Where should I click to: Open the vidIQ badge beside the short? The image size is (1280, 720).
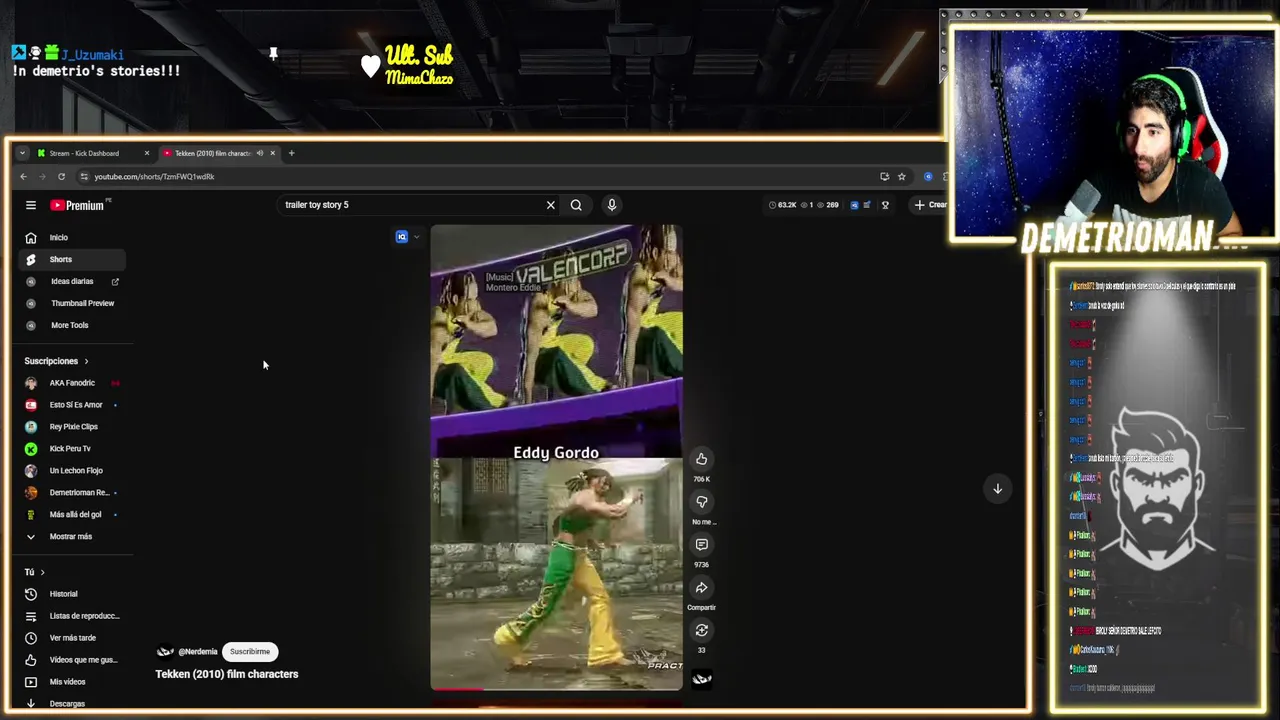point(402,237)
